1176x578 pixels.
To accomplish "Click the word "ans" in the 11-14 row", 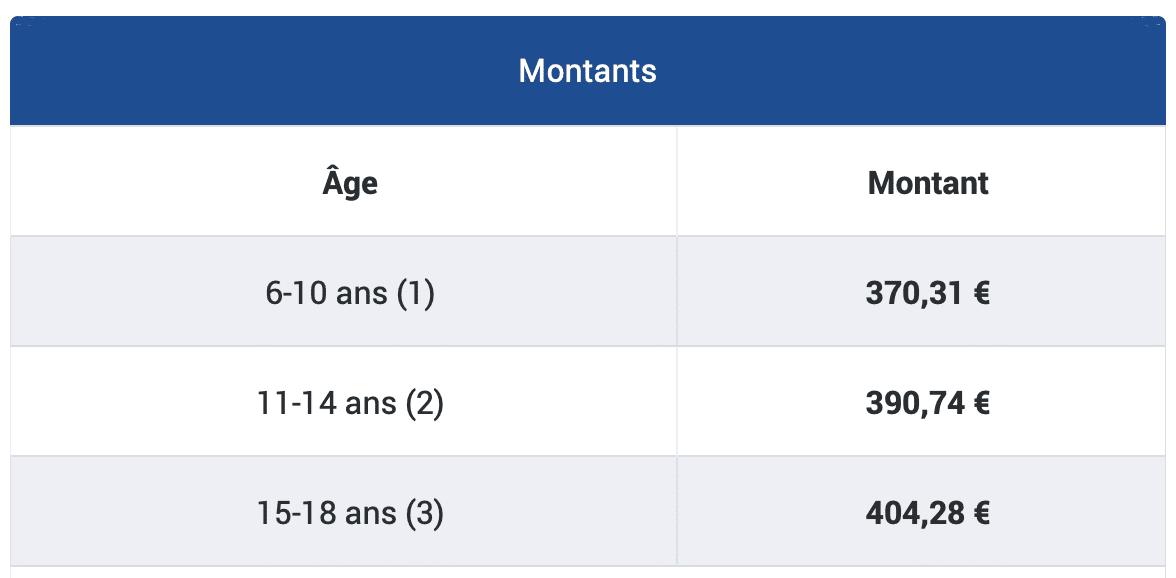I will [x=370, y=403].
